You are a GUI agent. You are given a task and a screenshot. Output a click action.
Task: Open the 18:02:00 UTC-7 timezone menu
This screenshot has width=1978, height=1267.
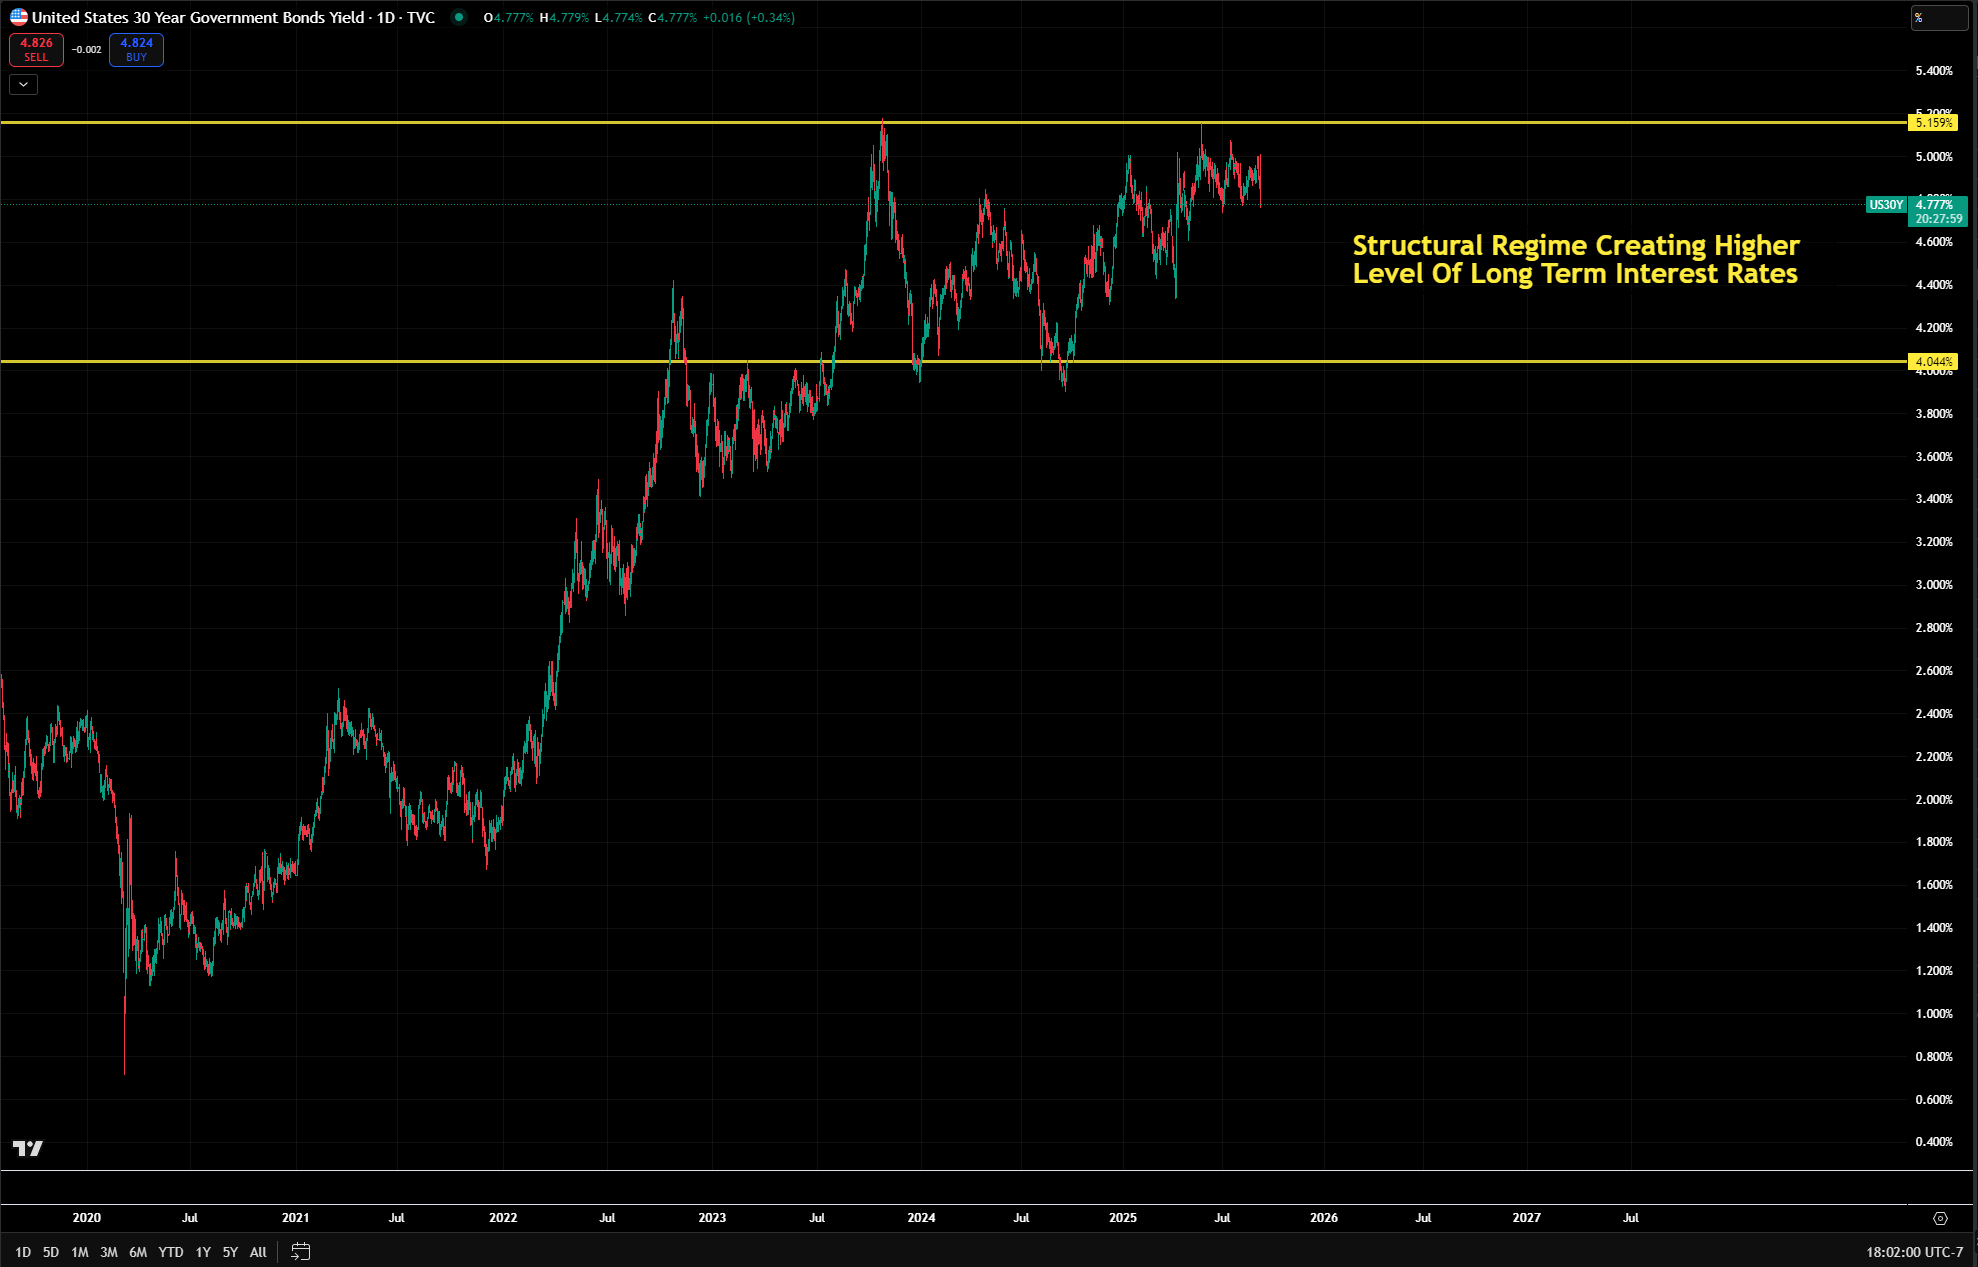[x=1914, y=1252]
